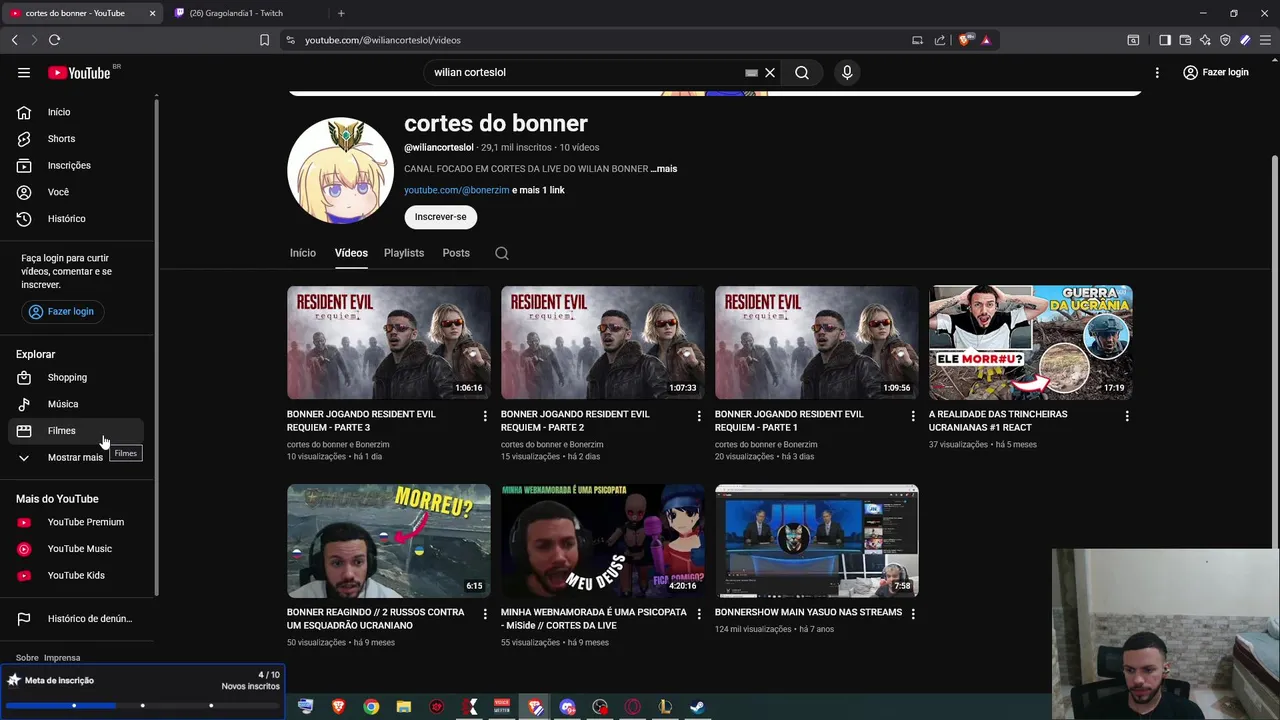The width and height of the screenshot is (1280, 720).
Task: Open the Bonnershow video options menu
Action: tap(913, 614)
